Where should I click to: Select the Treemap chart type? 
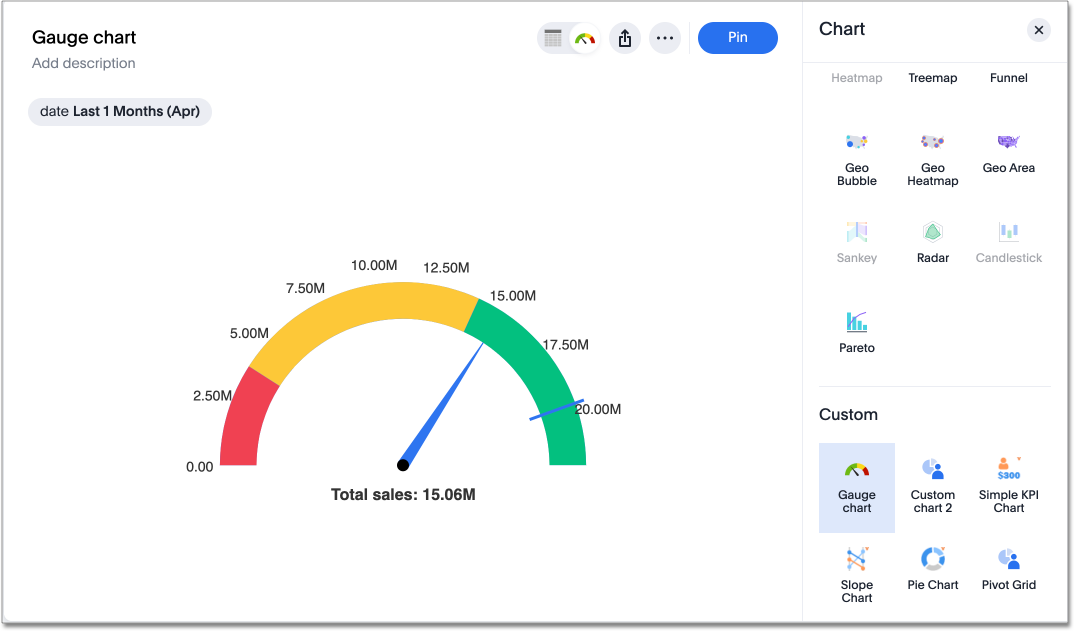tap(932, 77)
